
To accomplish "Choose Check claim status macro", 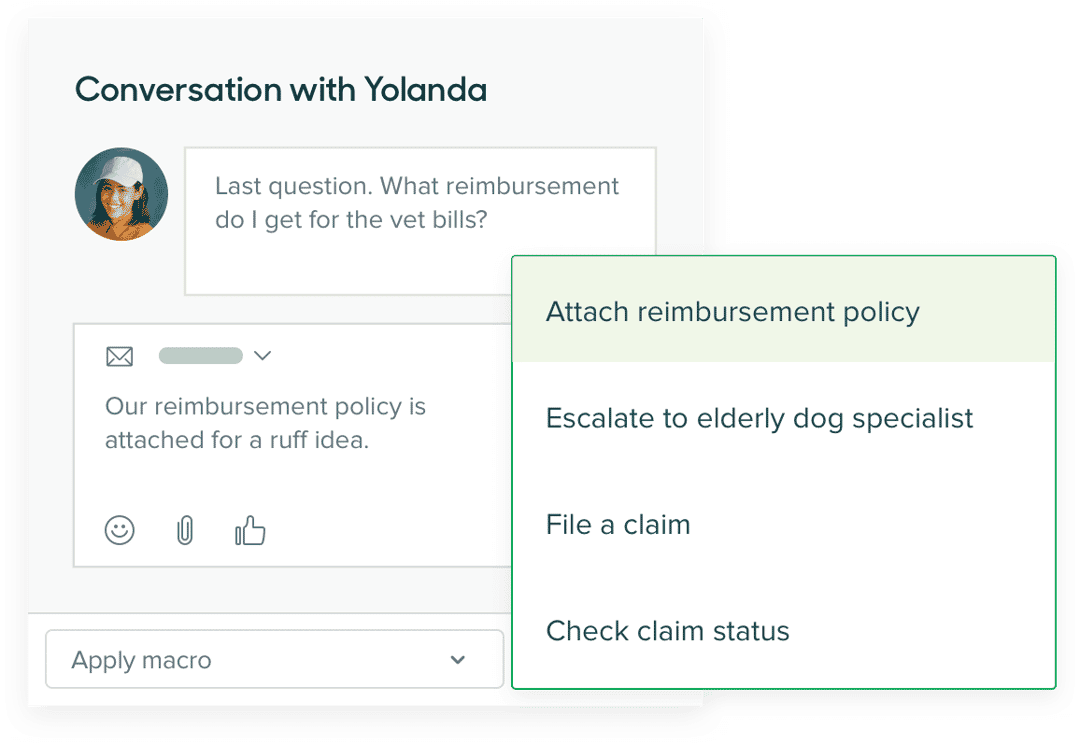I will tap(784, 631).
